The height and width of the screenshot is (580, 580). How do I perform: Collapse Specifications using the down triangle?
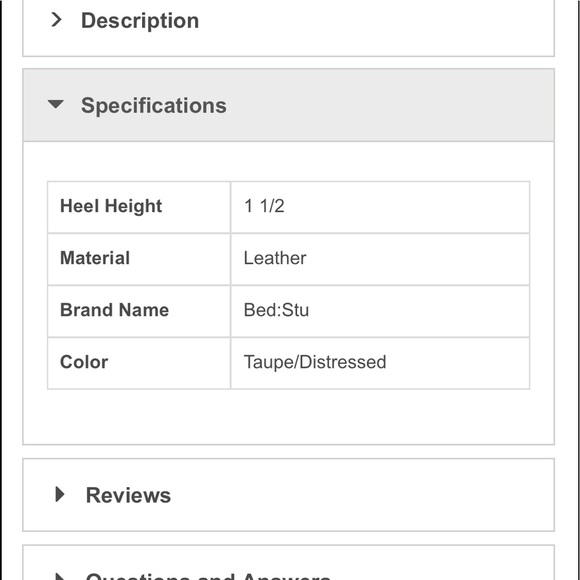(56, 104)
